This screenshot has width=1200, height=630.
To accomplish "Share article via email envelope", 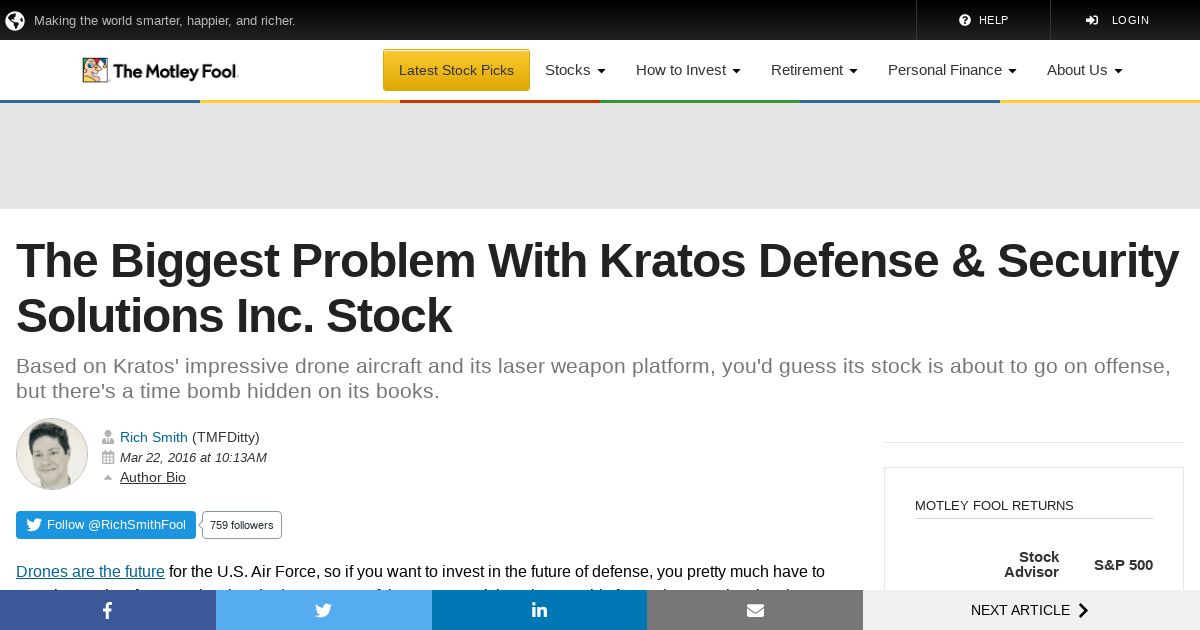I will [x=755, y=610].
